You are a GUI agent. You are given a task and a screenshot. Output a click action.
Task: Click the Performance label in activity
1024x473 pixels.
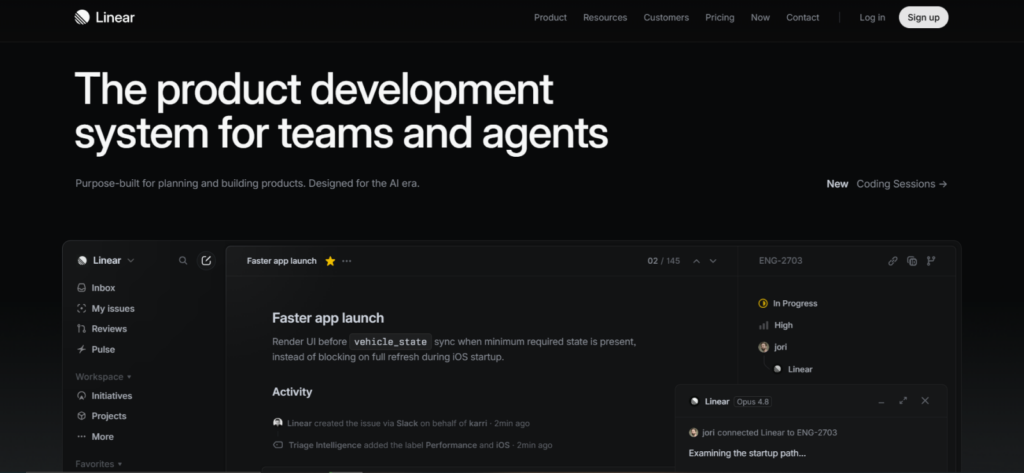[x=451, y=445]
